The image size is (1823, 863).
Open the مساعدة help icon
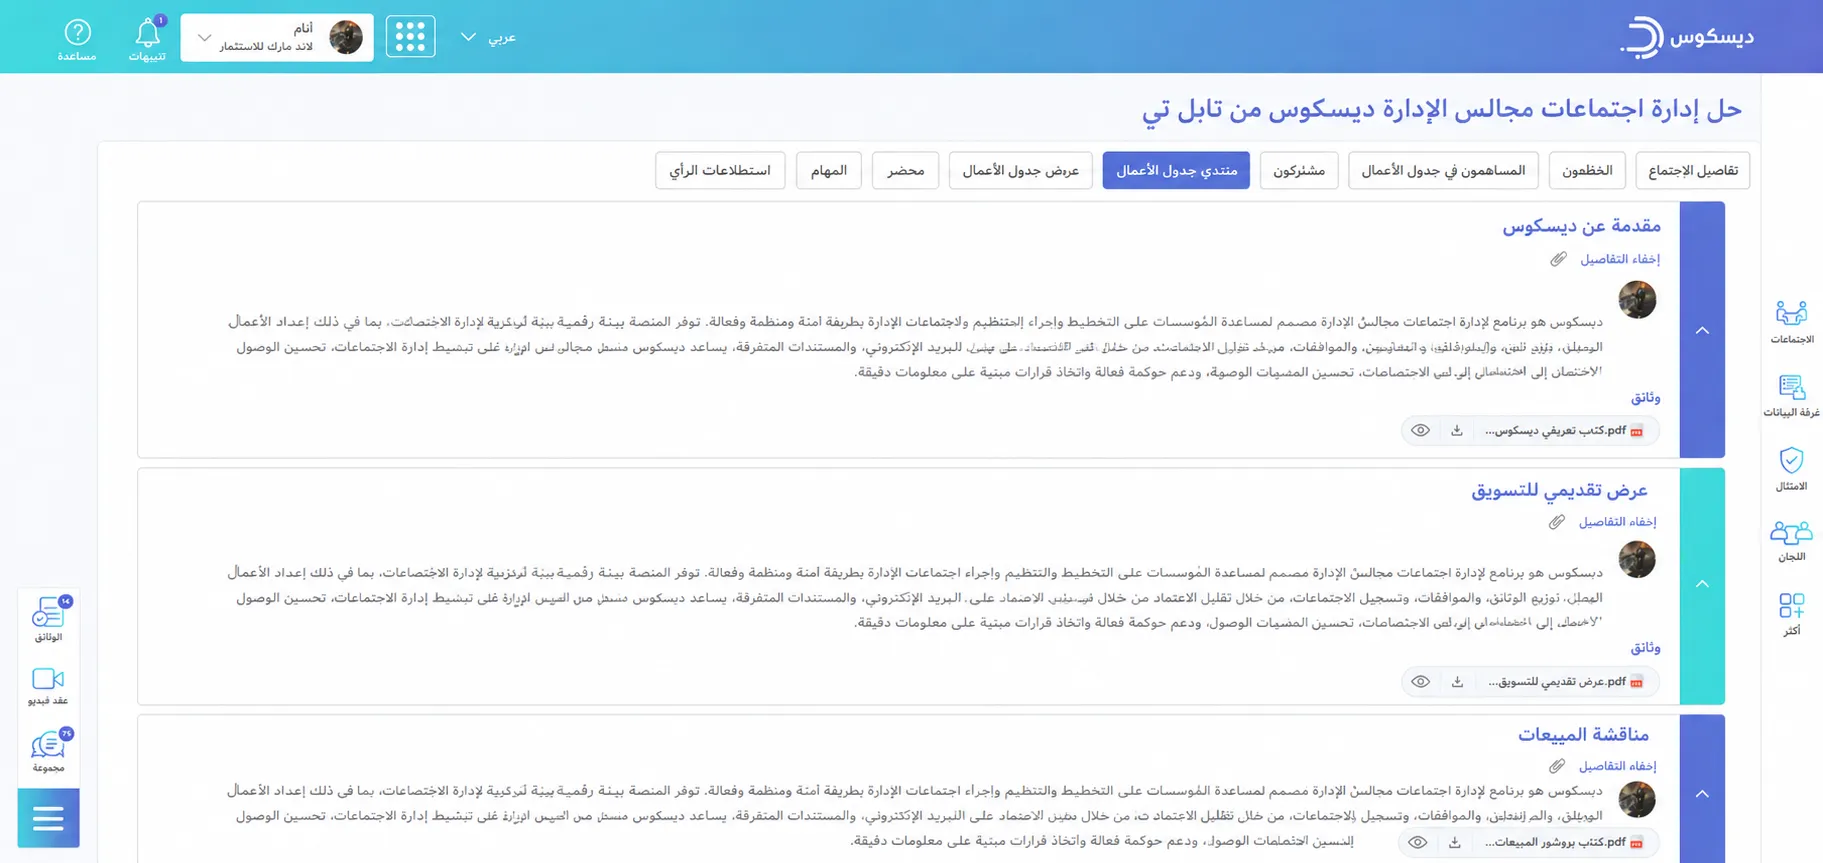point(77,40)
